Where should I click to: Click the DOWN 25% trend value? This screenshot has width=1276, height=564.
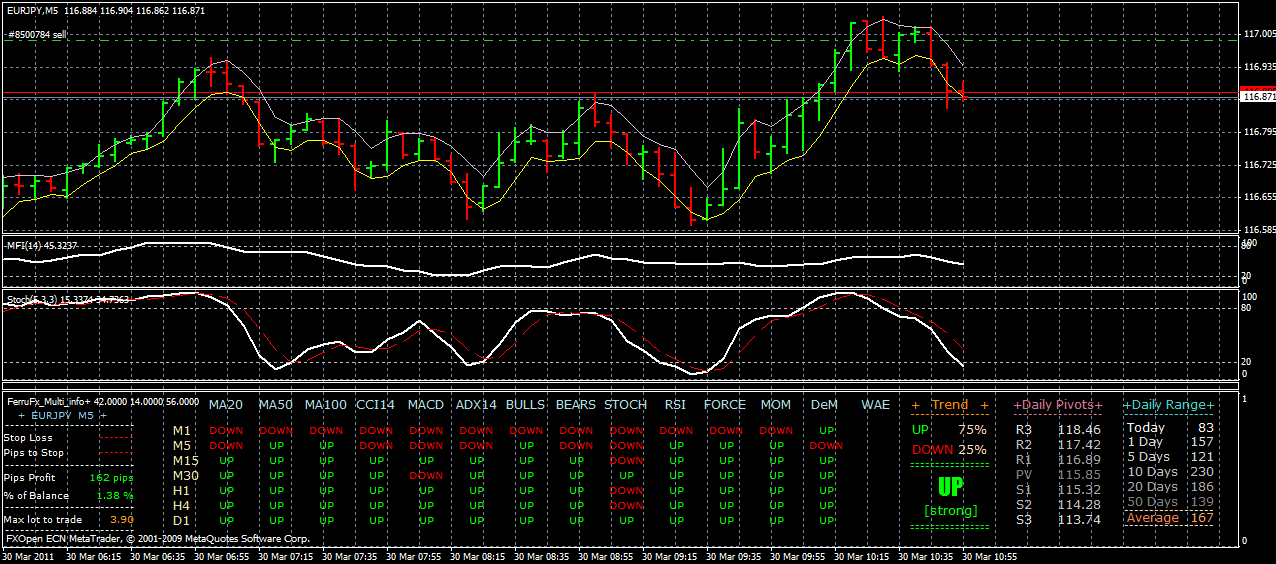pos(949,450)
